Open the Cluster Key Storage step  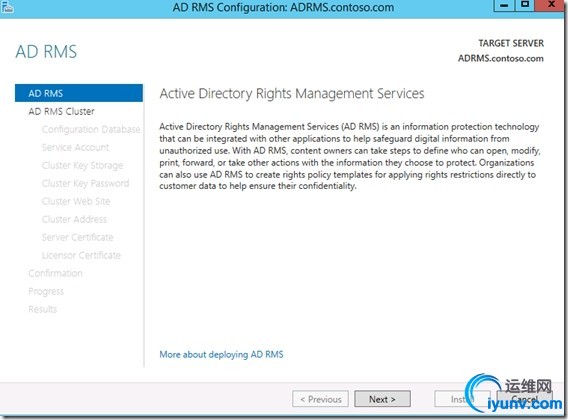(x=82, y=165)
